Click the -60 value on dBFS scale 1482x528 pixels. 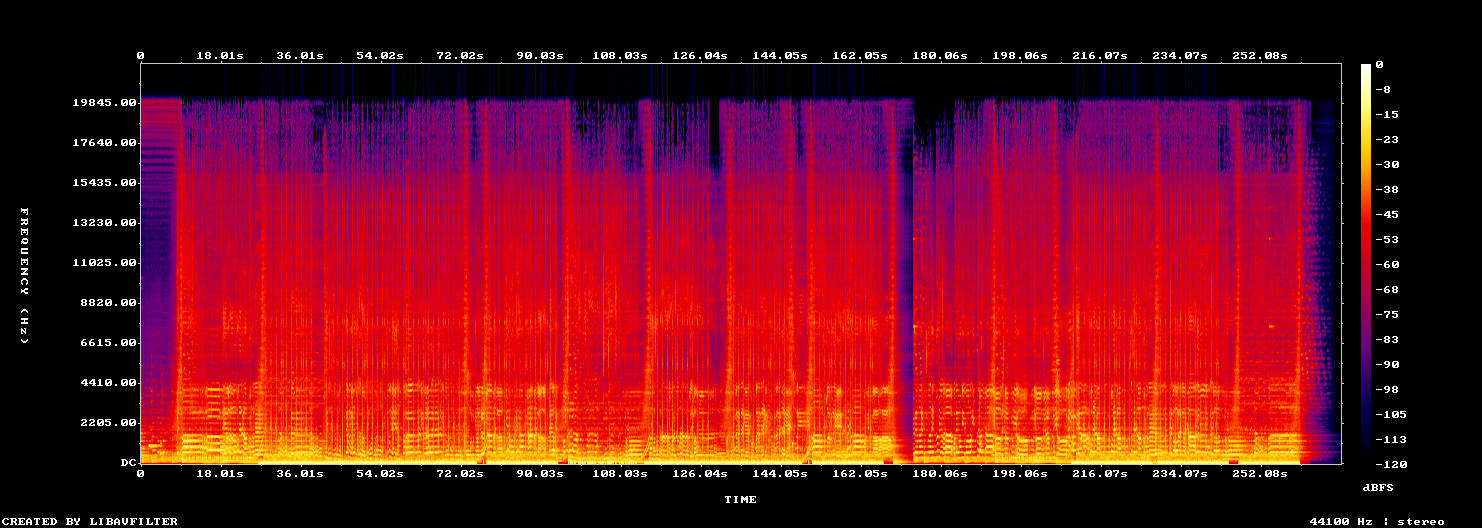click(x=1387, y=265)
